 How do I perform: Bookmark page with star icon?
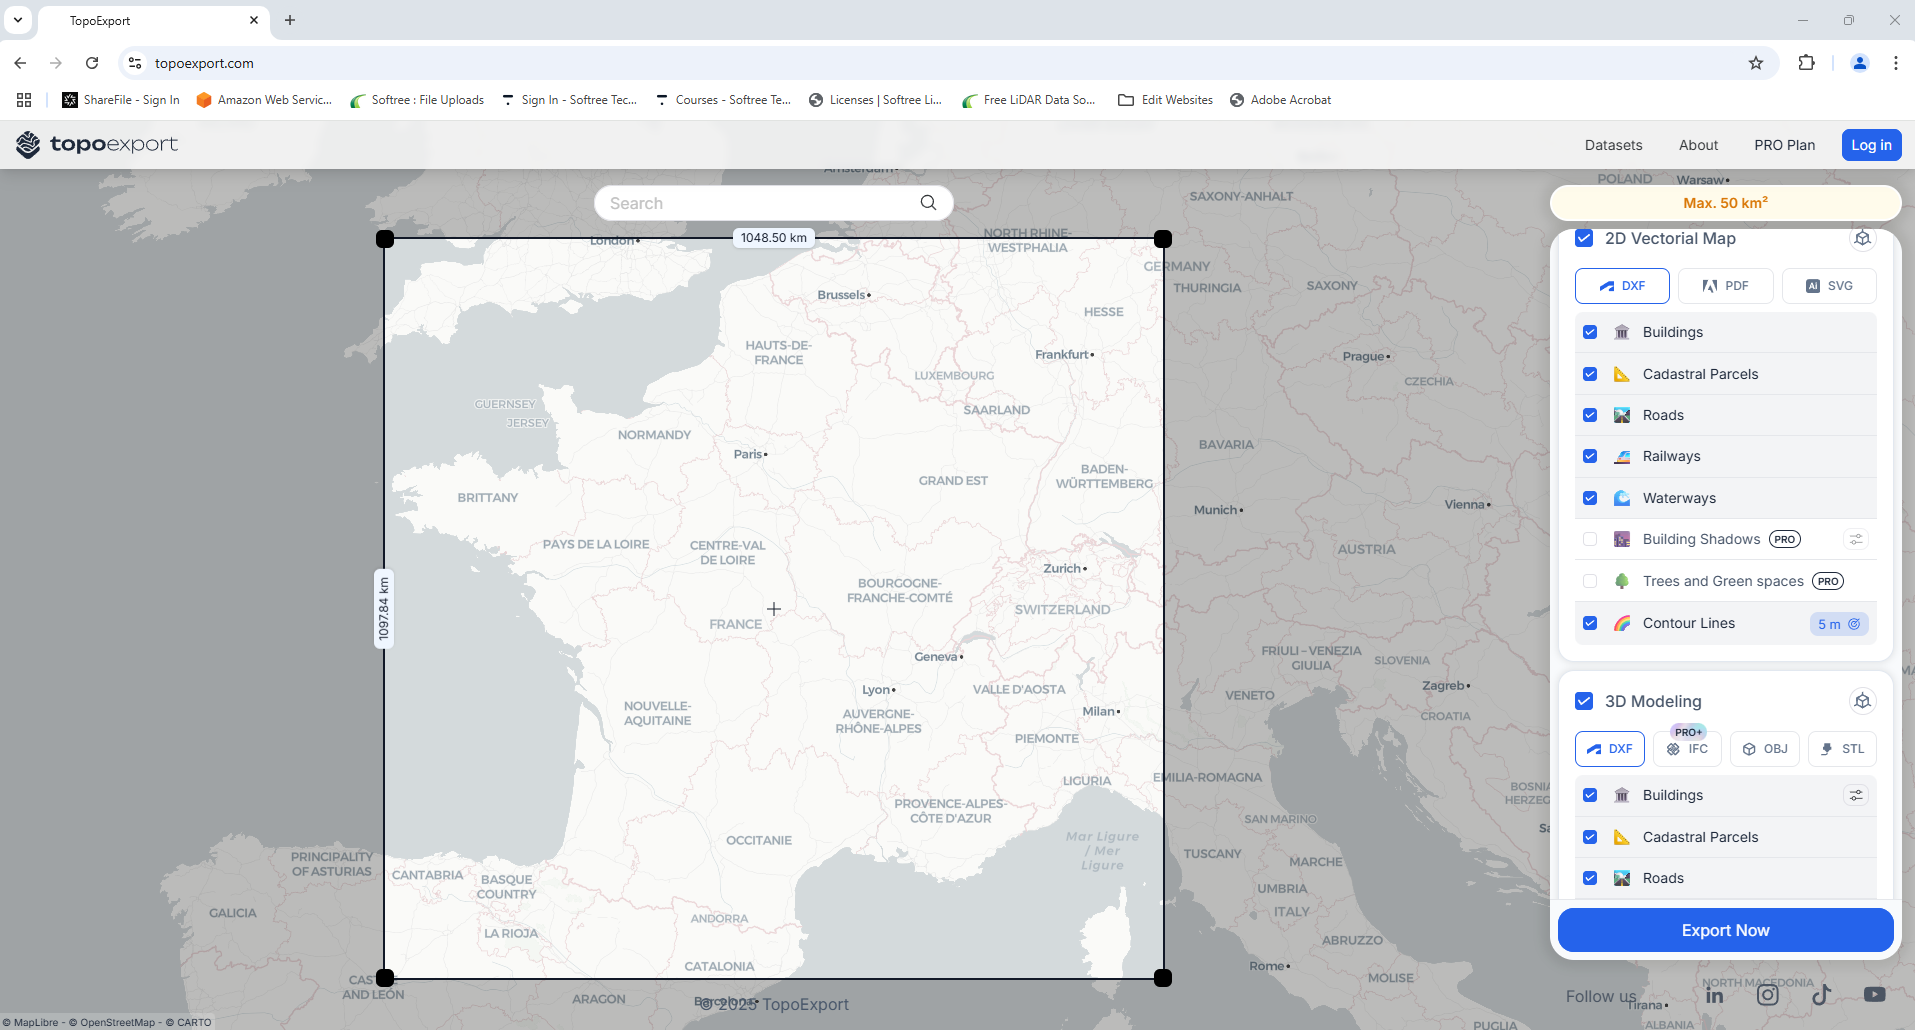click(1756, 63)
